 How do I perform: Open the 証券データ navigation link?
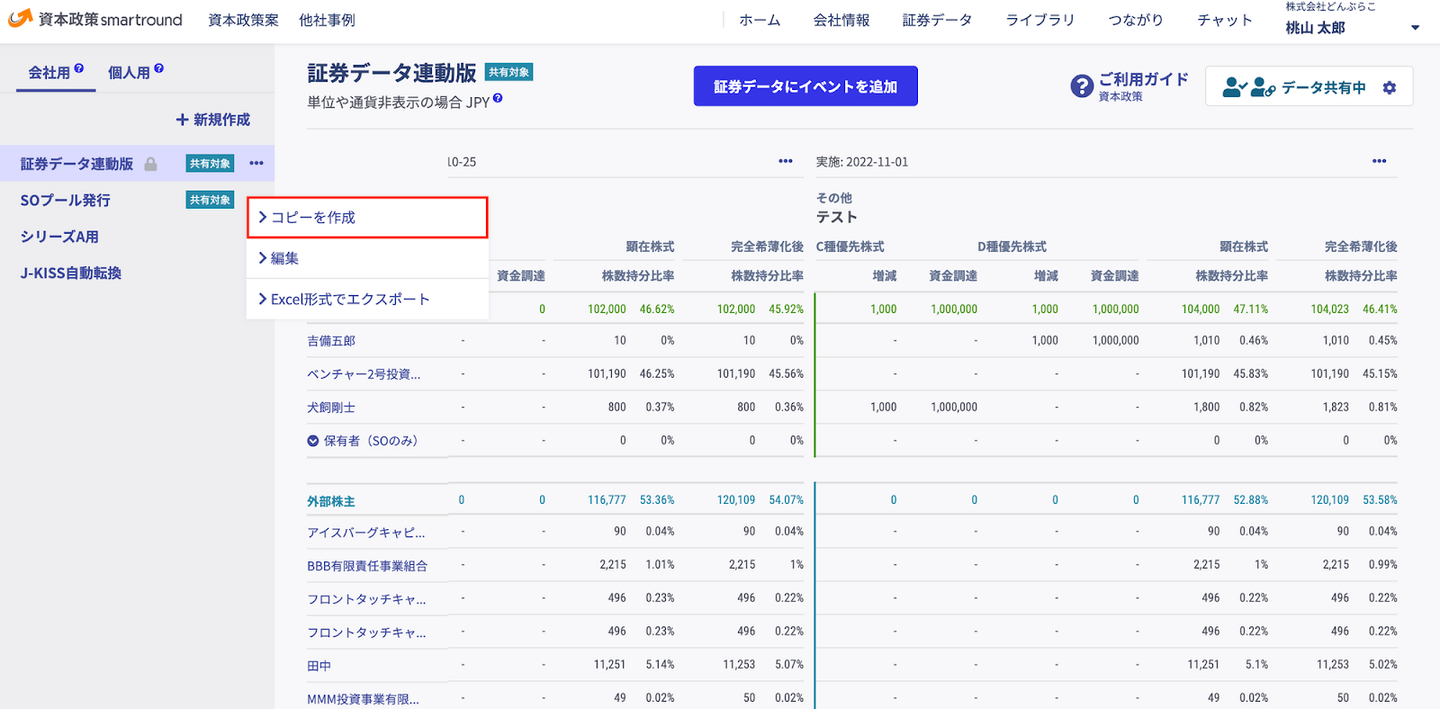[937, 20]
